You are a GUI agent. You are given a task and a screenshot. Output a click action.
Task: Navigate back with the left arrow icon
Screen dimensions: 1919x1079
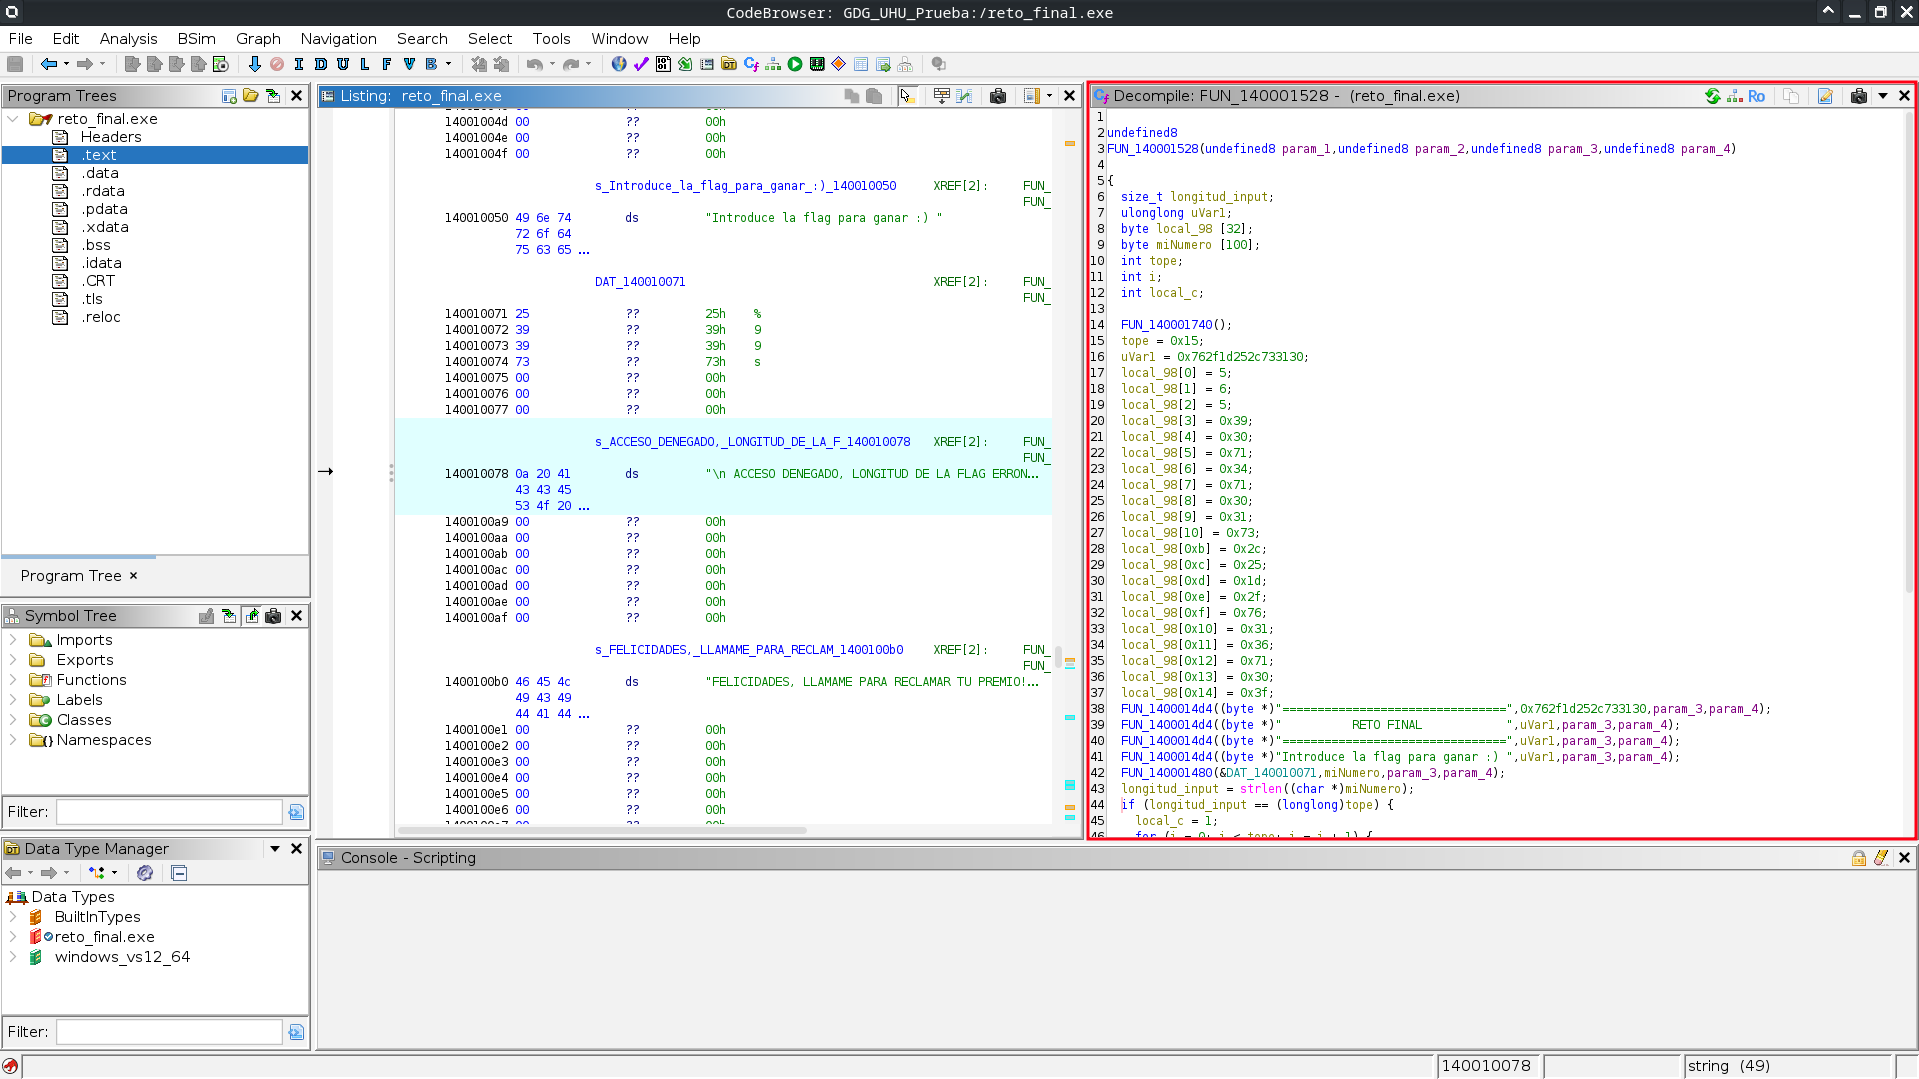tap(48, 64)
